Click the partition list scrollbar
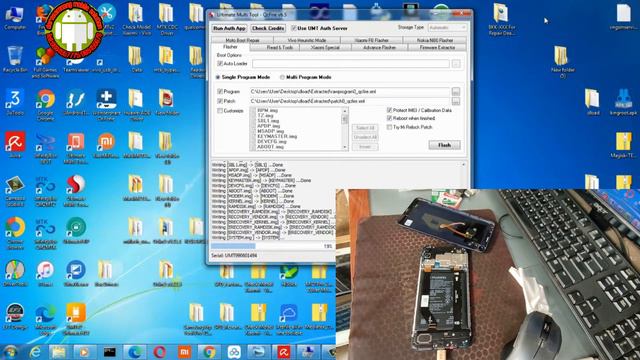The image size is (640, 360). pyautogui.click(x=345, y=129)
